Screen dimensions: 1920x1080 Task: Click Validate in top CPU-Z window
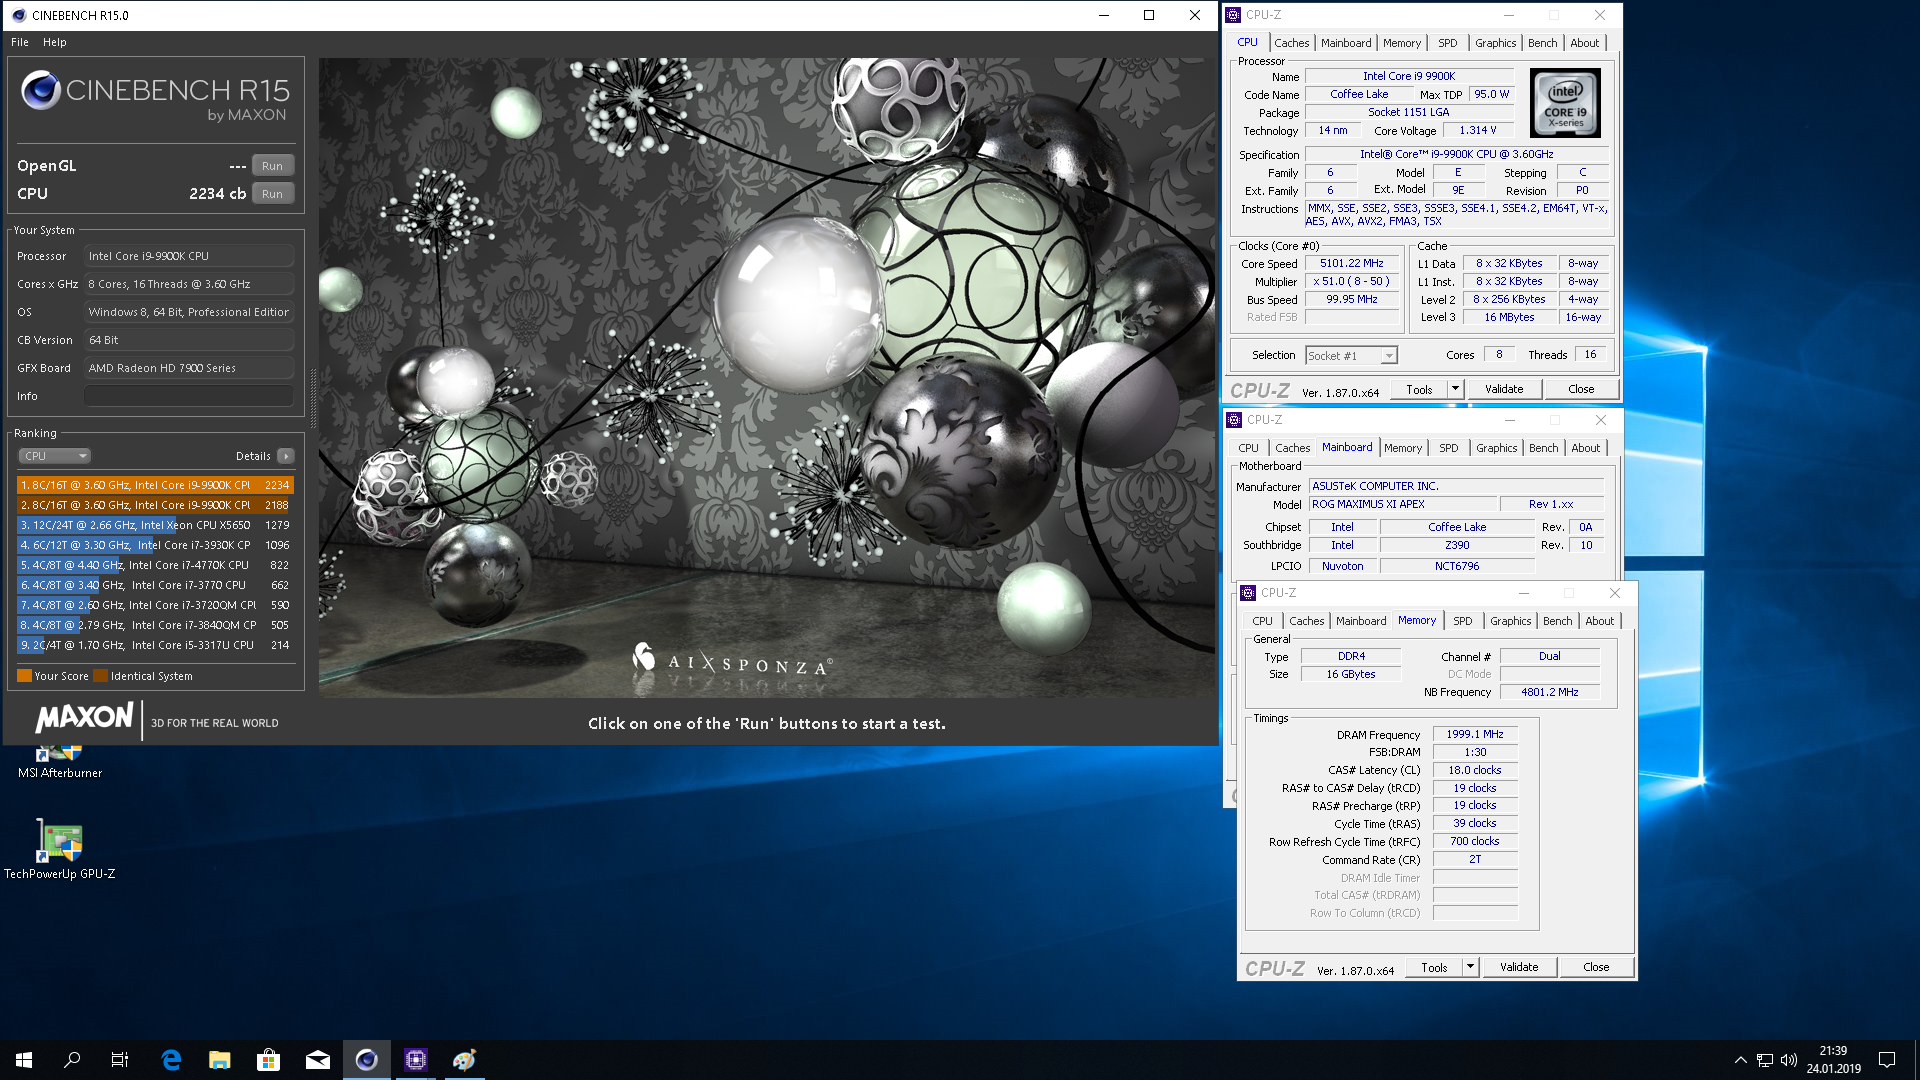tap(1504, 390)
